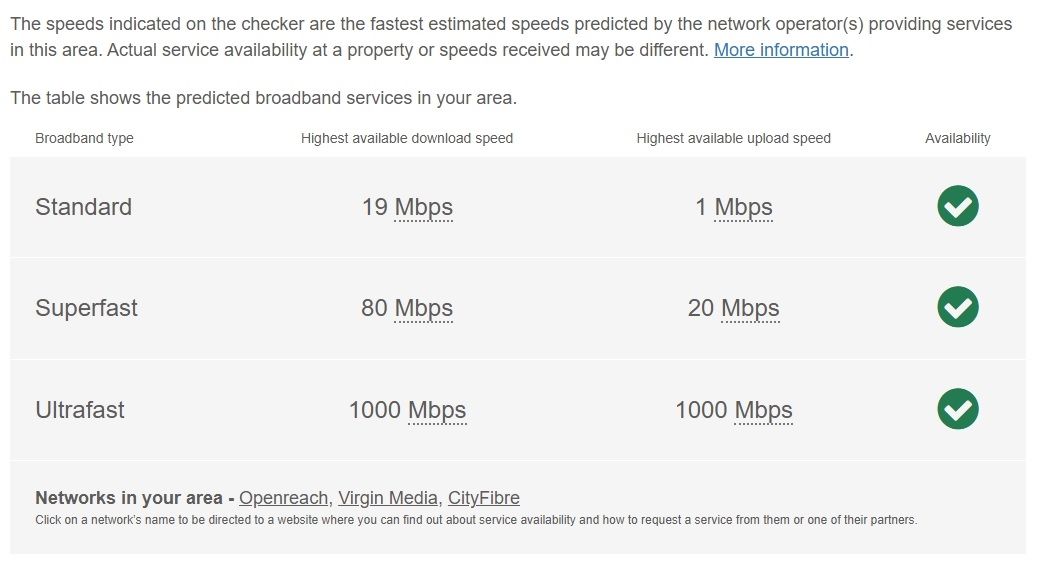
Task: Open the CityFibre network link
Action: coord(484,498)
